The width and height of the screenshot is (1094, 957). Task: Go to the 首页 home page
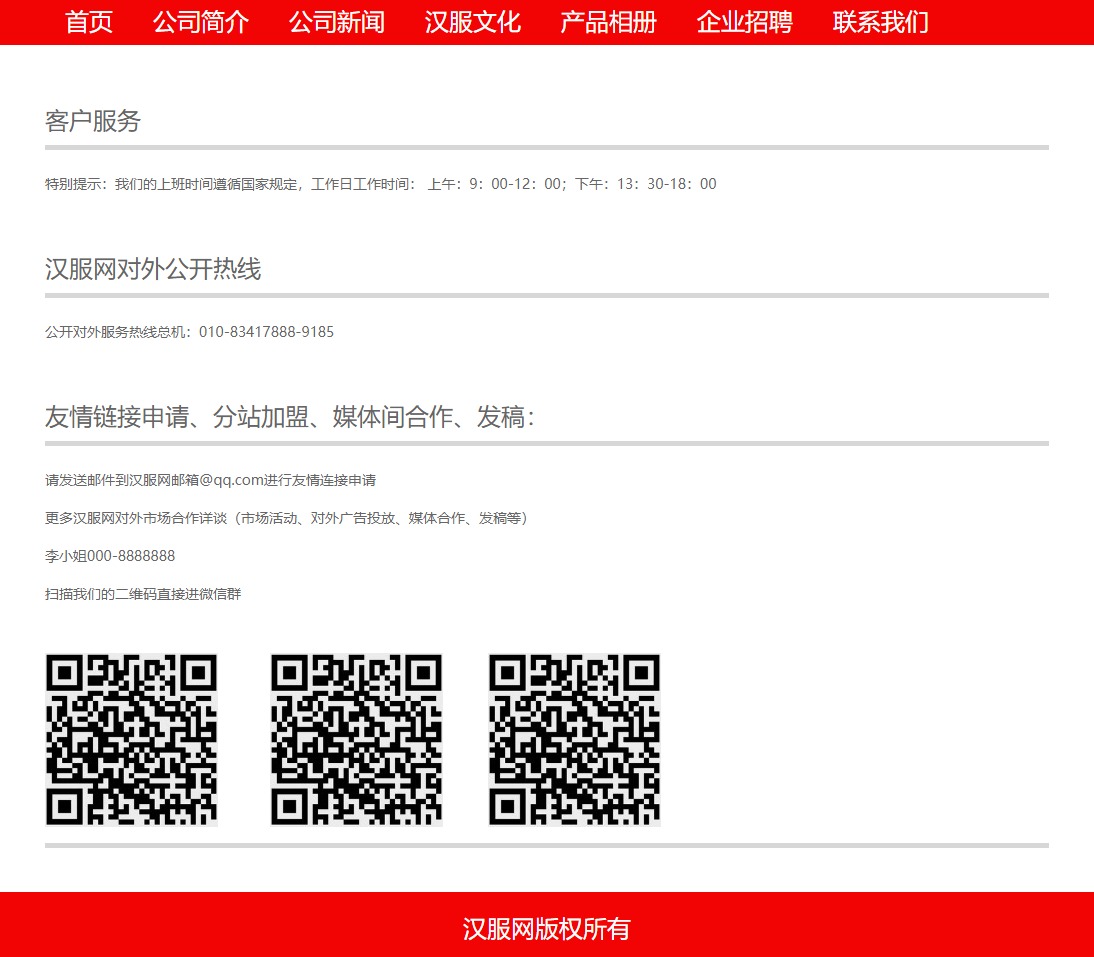click(89, 22)
